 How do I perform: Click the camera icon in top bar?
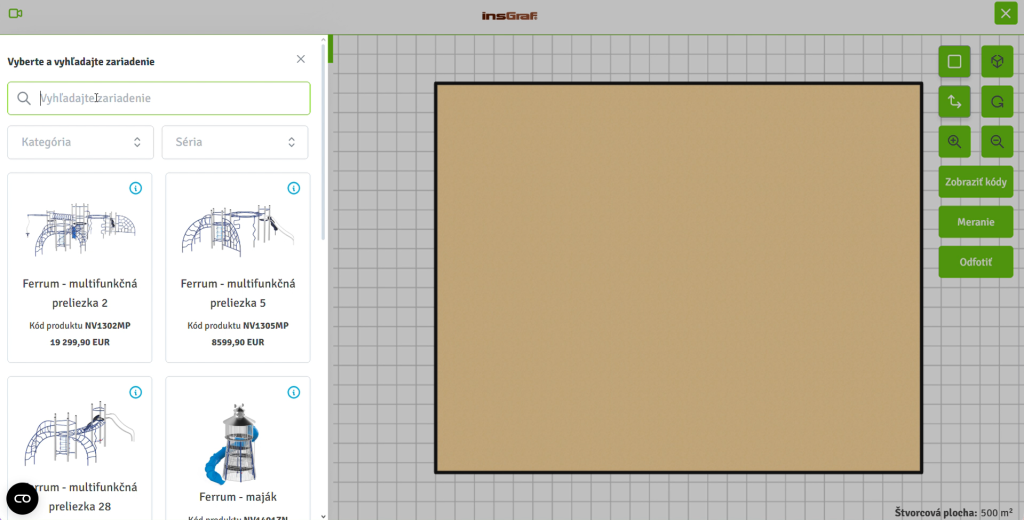[x=16, y=13]
